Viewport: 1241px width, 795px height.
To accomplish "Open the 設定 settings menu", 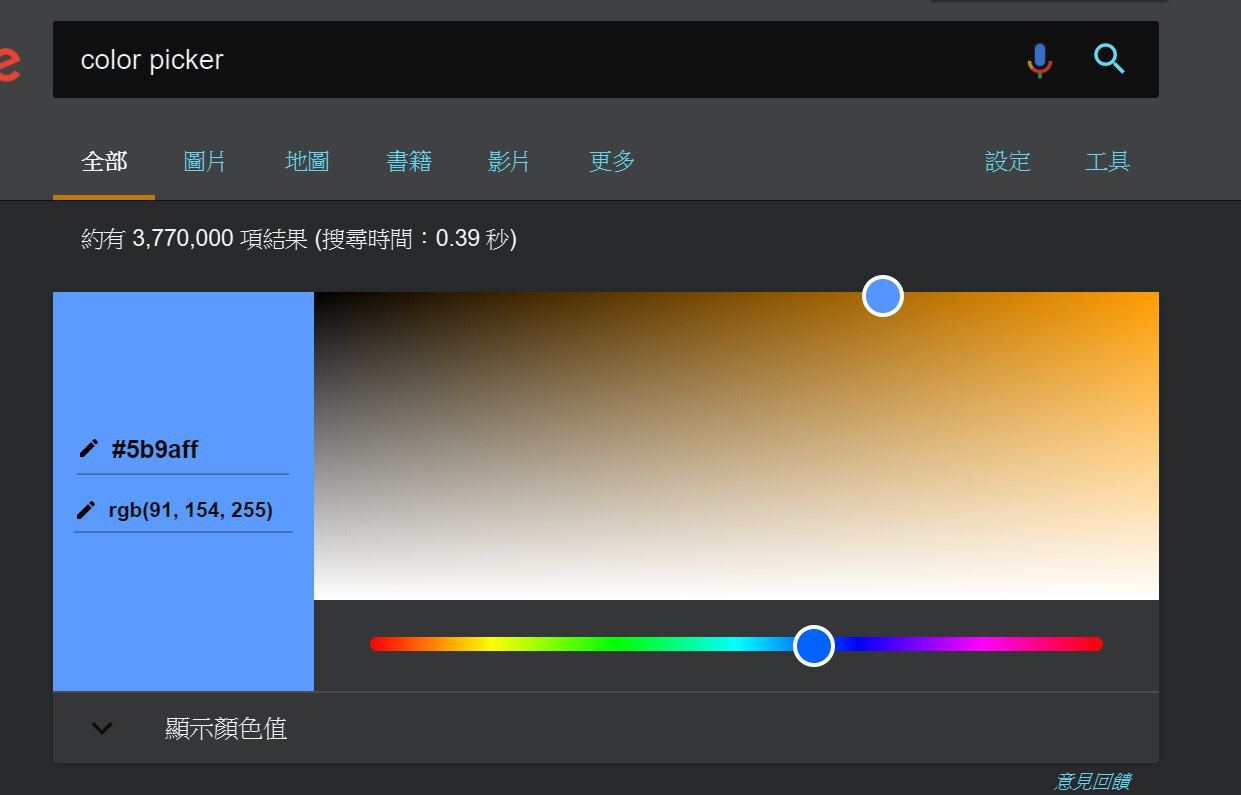I will [x=1007, y=161].
